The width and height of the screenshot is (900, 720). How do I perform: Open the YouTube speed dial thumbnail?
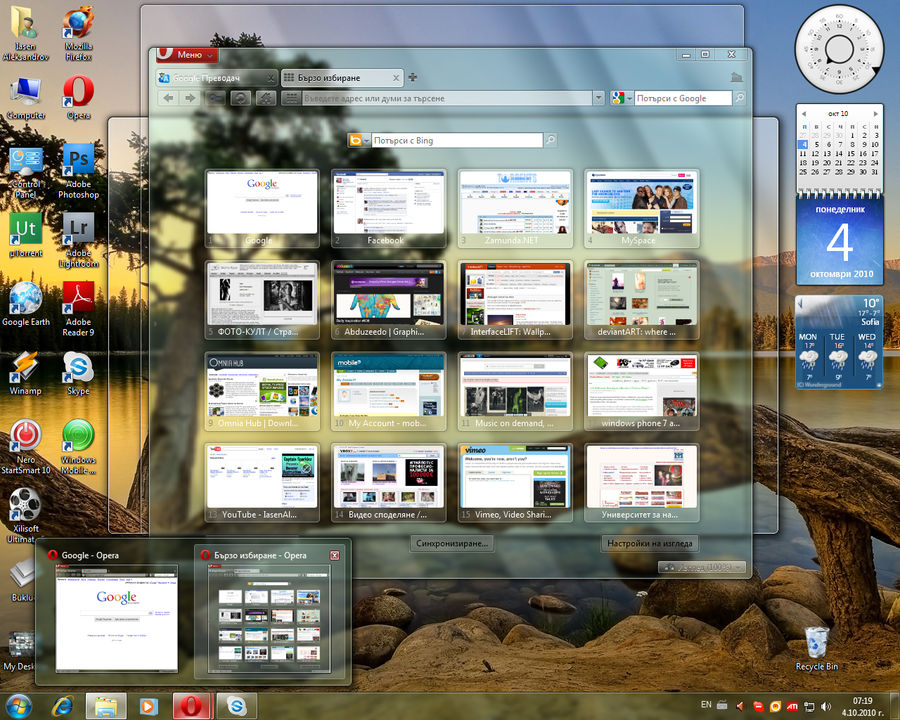click(262, 483)
